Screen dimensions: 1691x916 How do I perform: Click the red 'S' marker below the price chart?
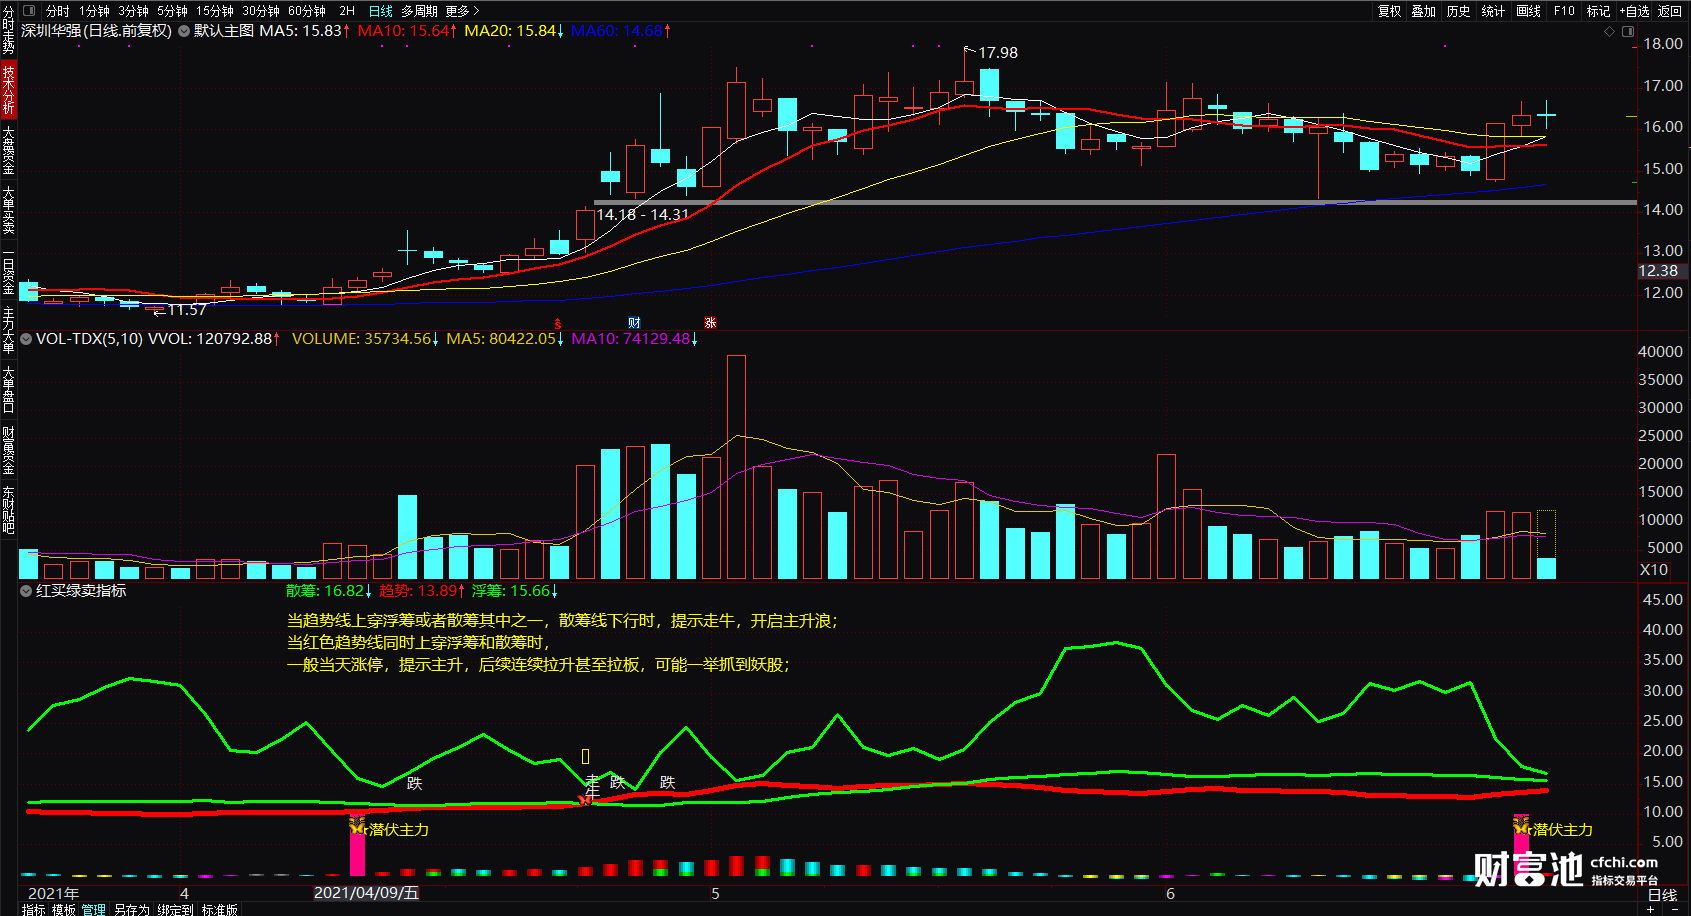click(558, 323)
